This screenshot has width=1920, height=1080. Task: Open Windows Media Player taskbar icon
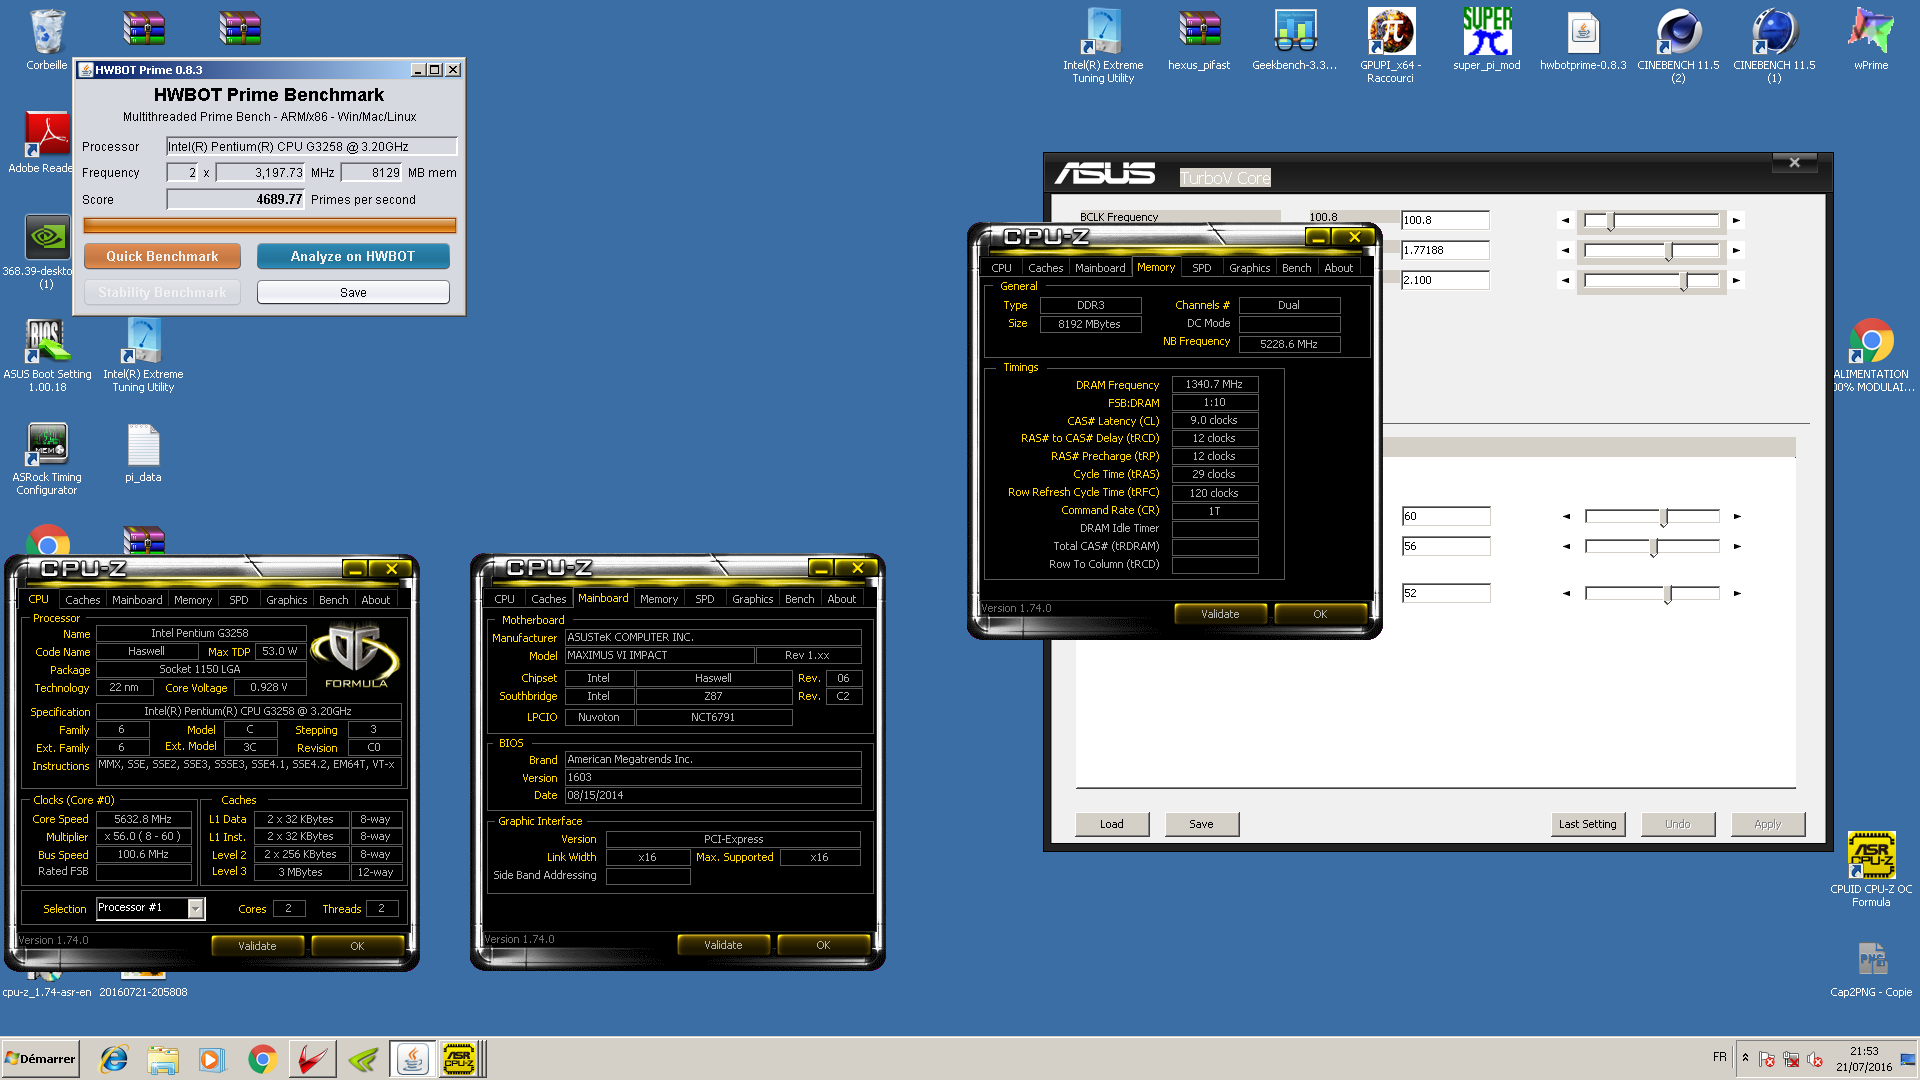click(x=212, y=1059)
